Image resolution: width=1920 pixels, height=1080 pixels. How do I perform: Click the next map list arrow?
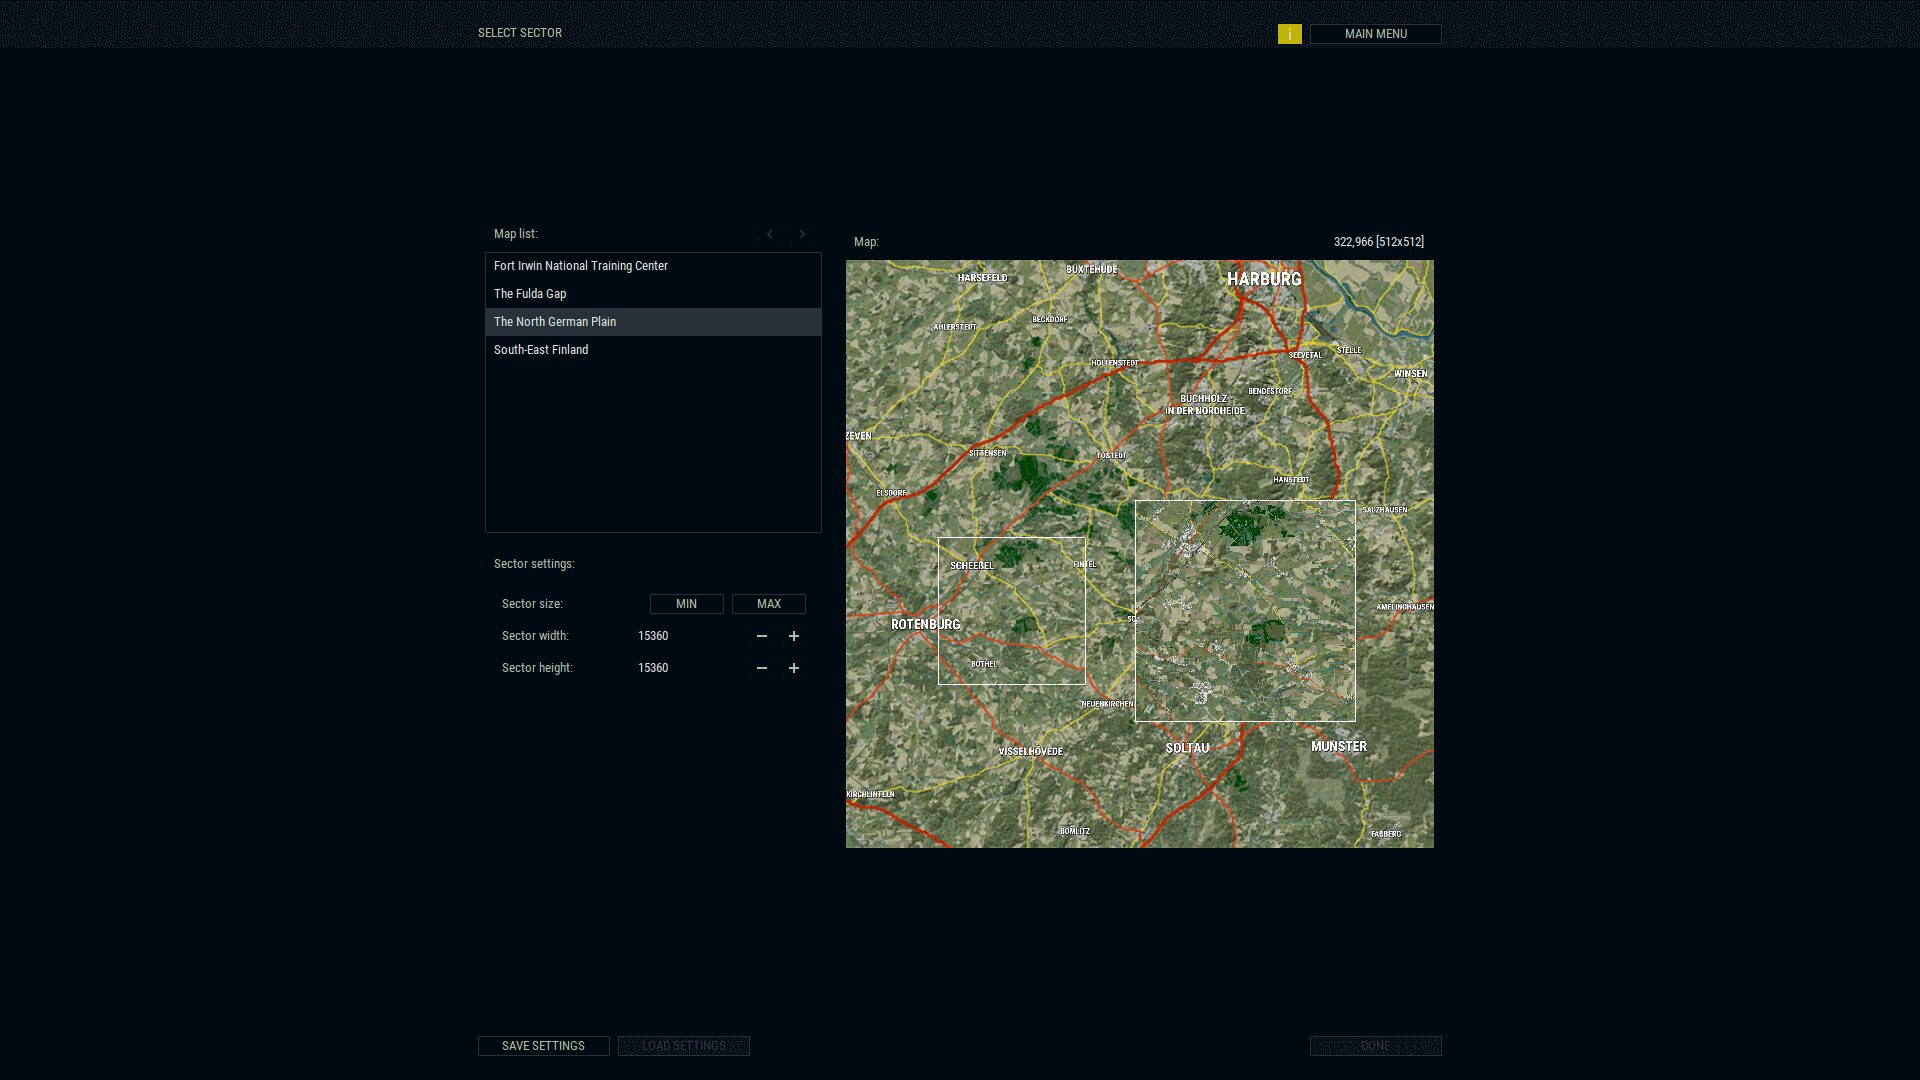point(802,234)
